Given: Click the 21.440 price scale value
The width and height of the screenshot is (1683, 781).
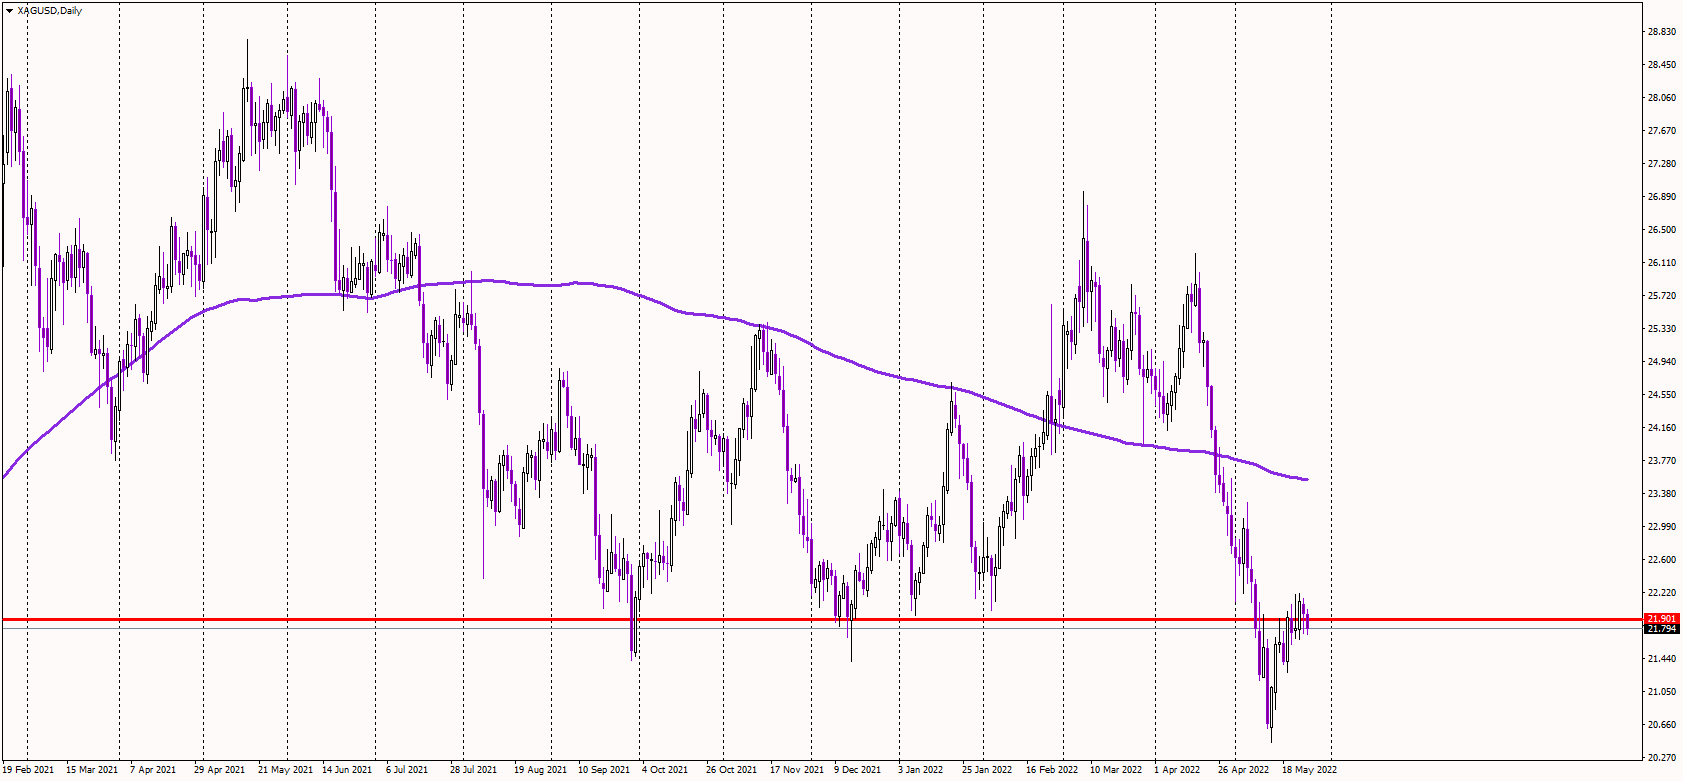Looking at the screenshot, I should [1662, 659].
